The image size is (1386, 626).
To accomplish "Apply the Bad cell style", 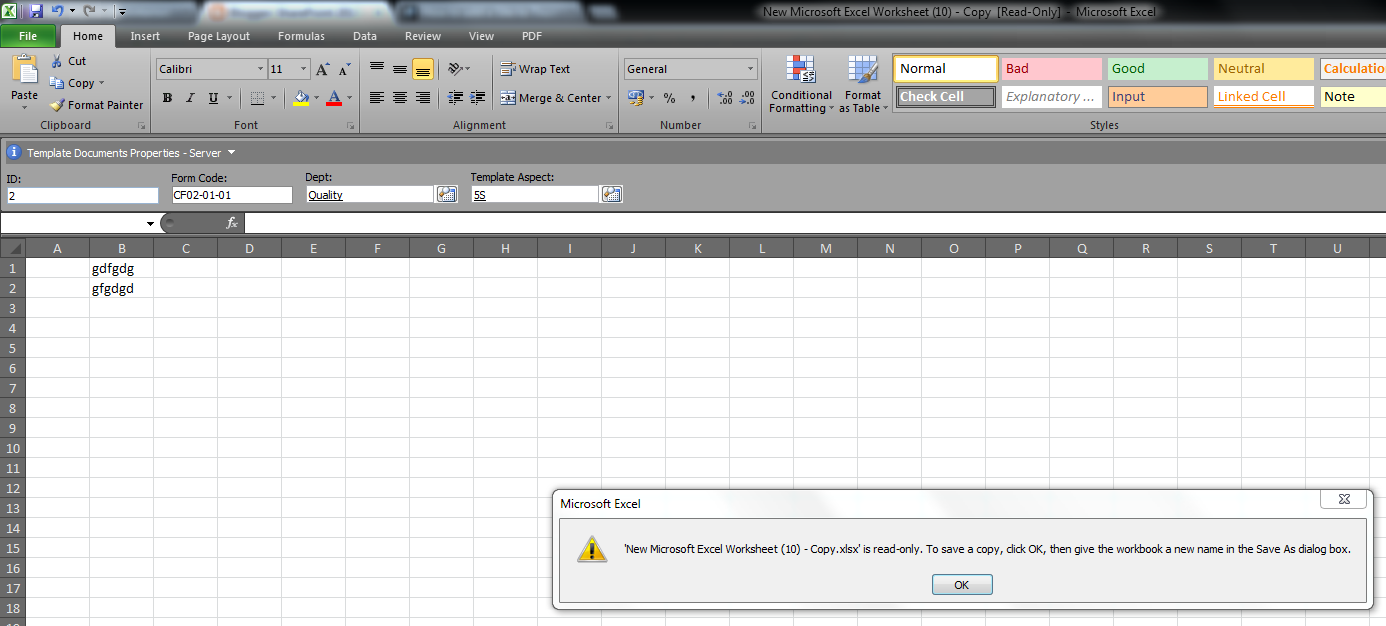I will pyautogui.click(x=1051, y=69).
